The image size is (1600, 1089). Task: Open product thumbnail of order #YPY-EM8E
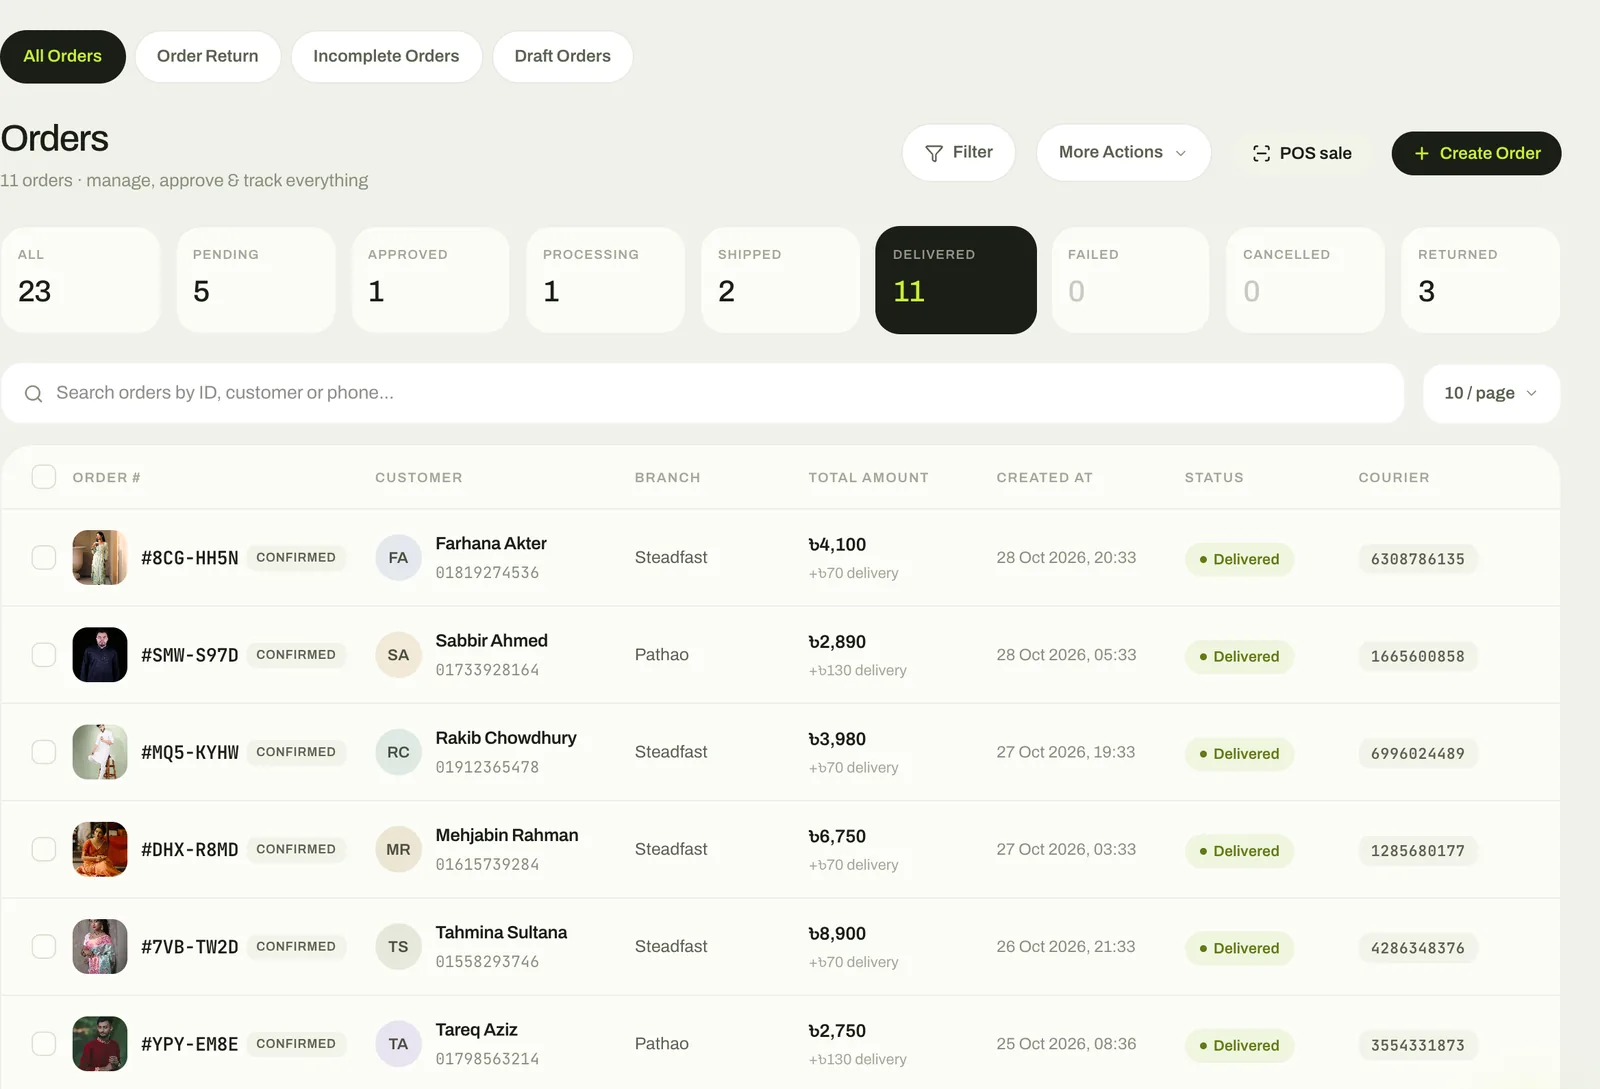coord(100,1044)
